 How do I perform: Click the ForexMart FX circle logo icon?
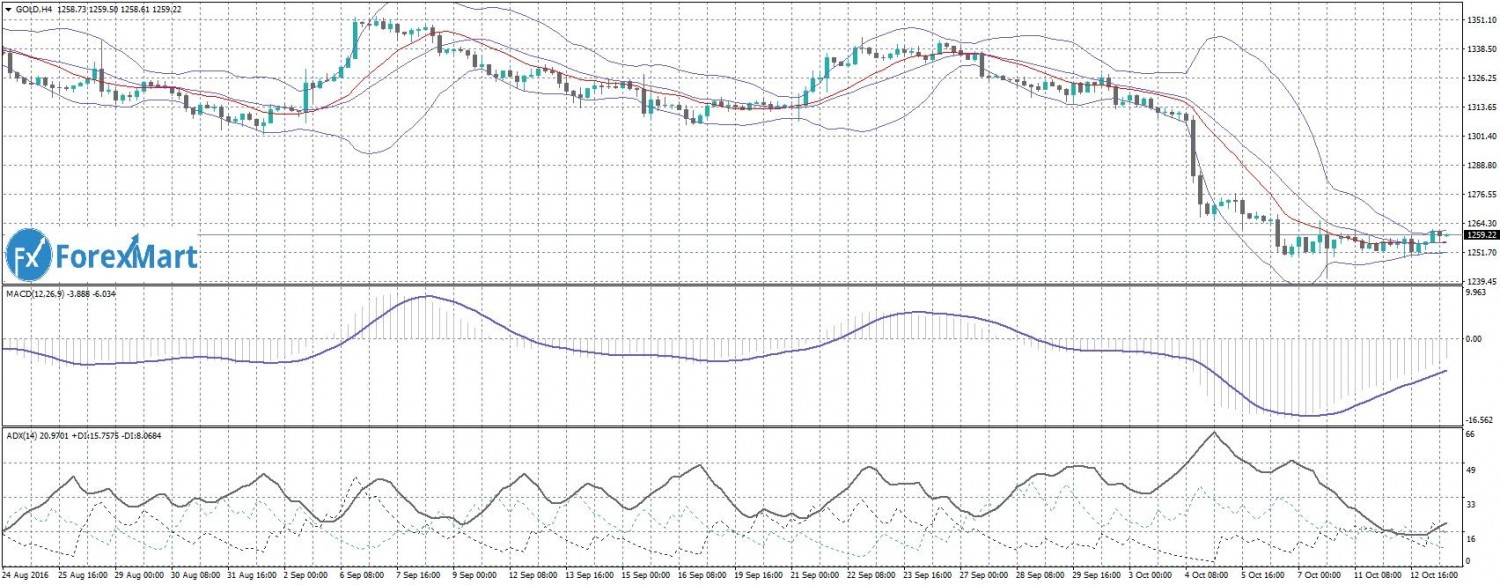click(29, 257)
